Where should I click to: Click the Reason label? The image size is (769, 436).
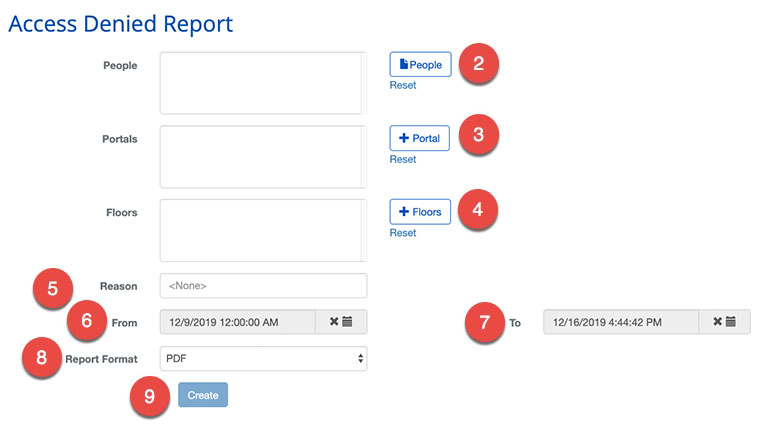(x=119, y=286)
